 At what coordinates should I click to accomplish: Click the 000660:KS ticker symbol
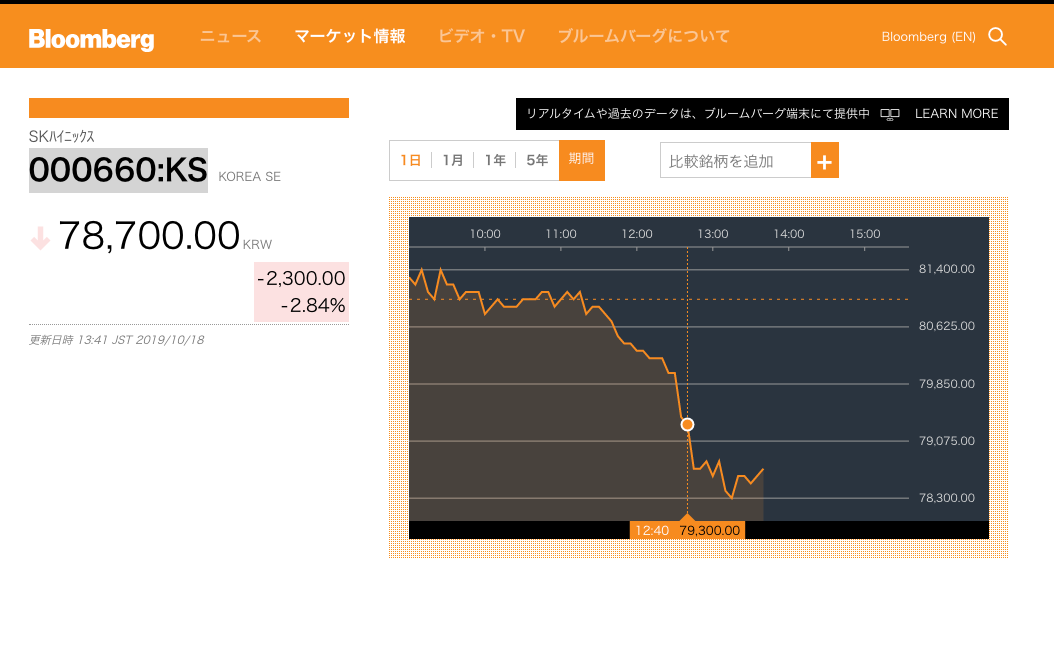pyautogui.click(x=118, y=170)
